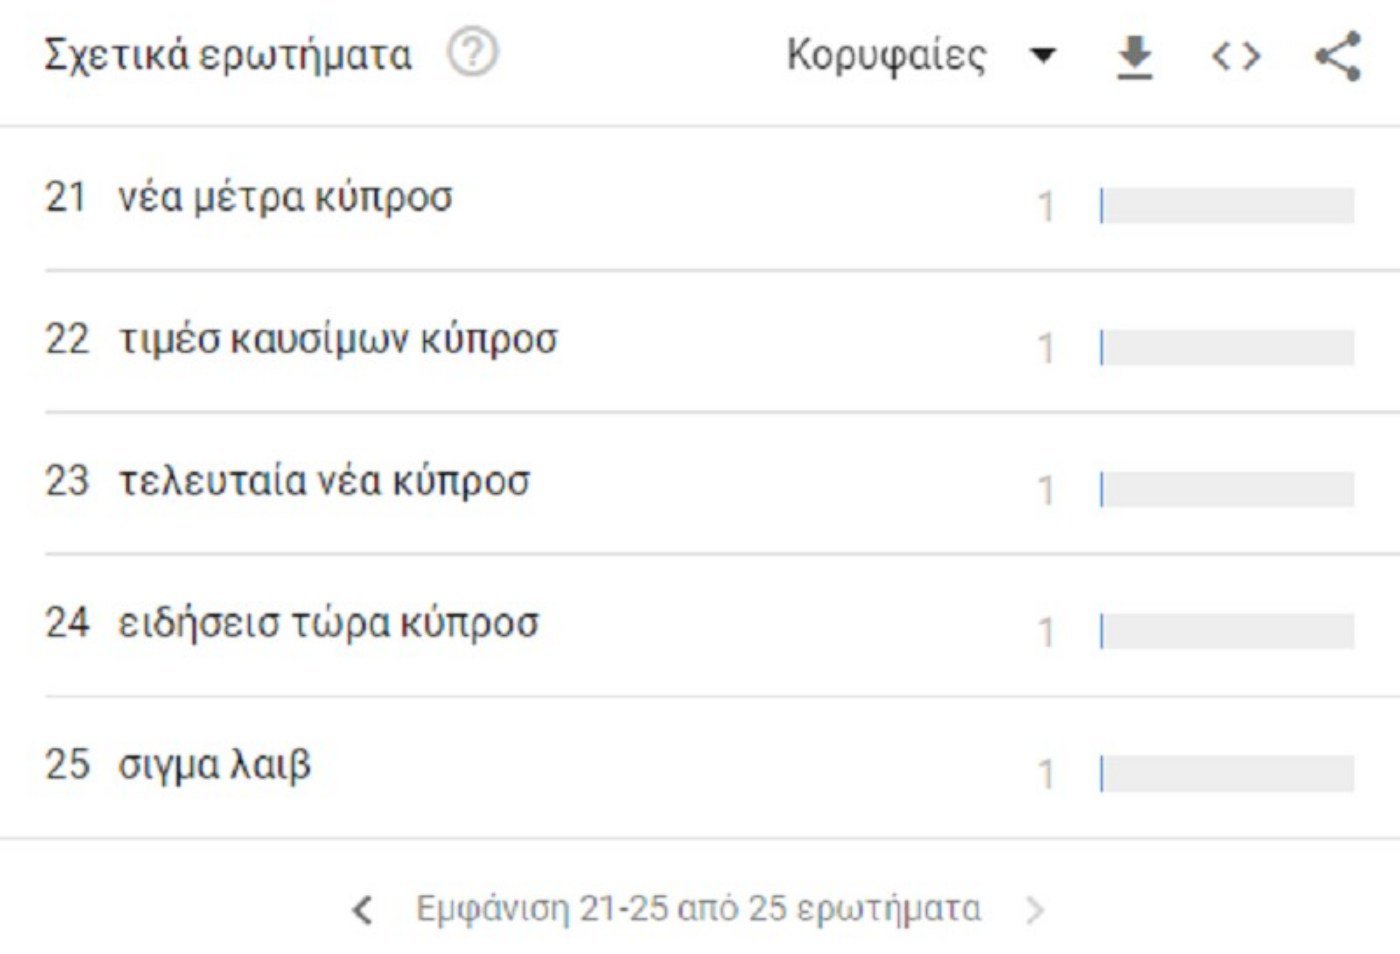Image resolution: width=1400 pixels, height=954 pixels.
Task: Download related queries as CSV
Action: 1134,56
